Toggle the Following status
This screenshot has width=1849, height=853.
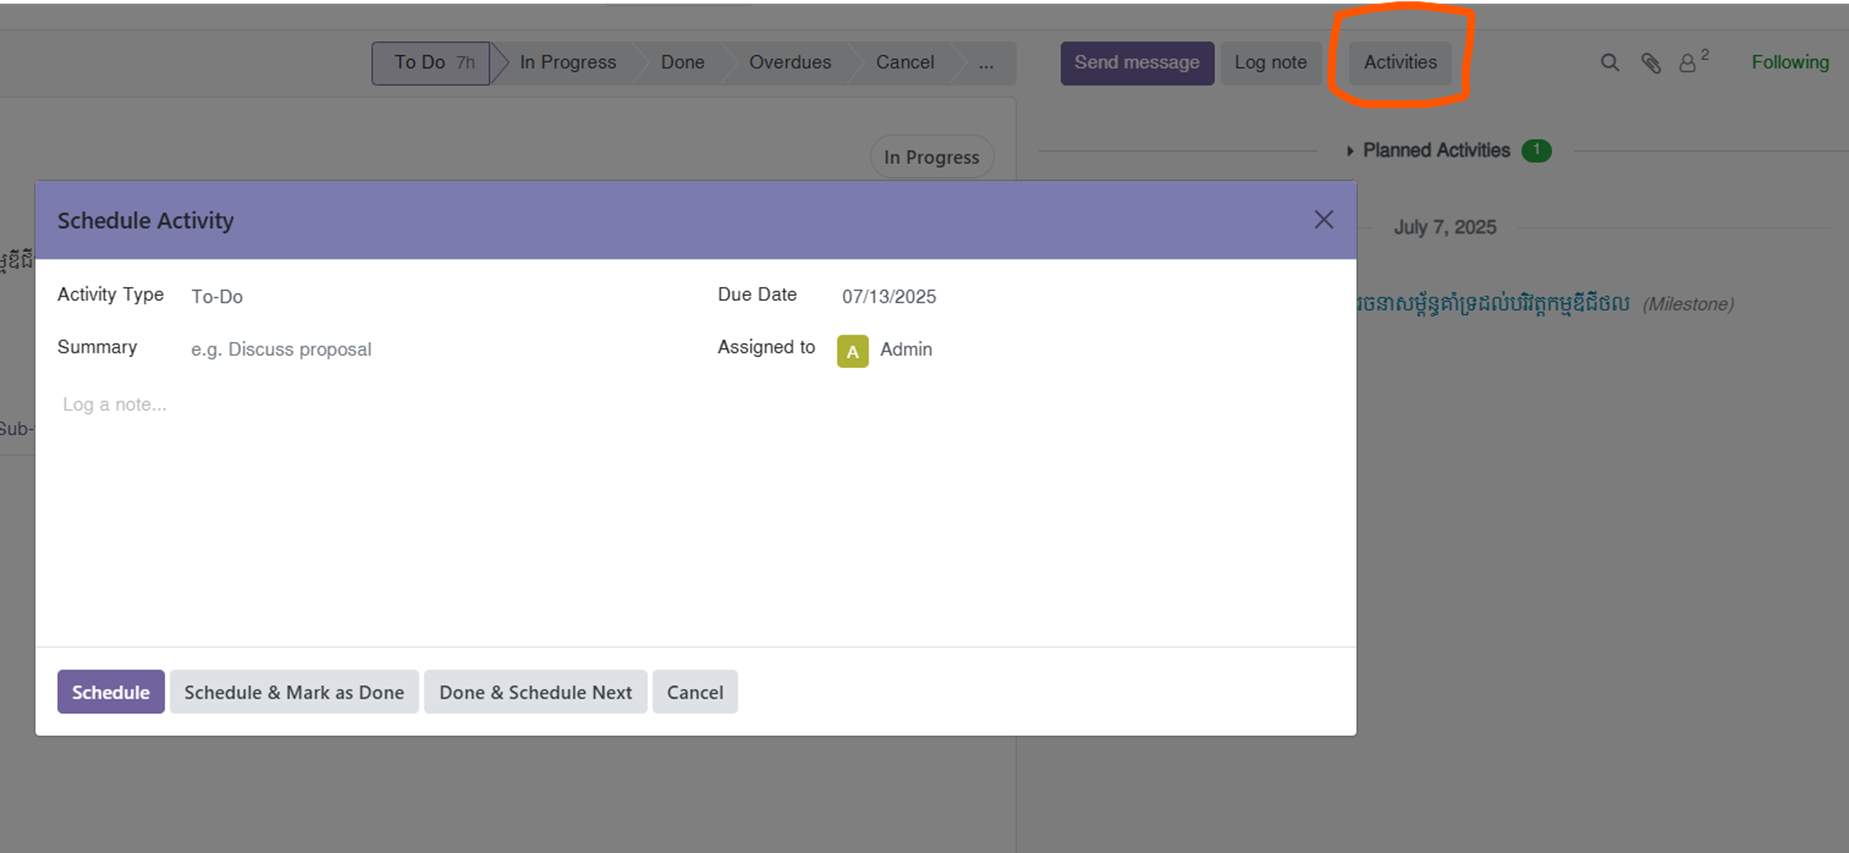1790,63
